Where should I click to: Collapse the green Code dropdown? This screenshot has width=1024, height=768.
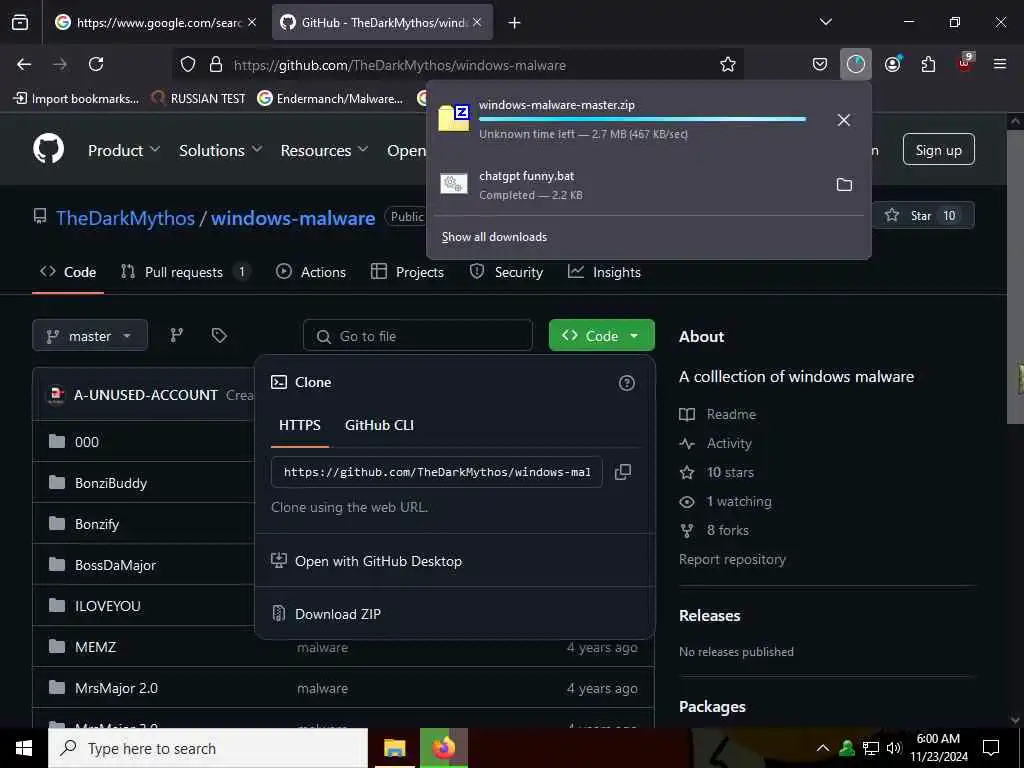(x=601, y=336)
